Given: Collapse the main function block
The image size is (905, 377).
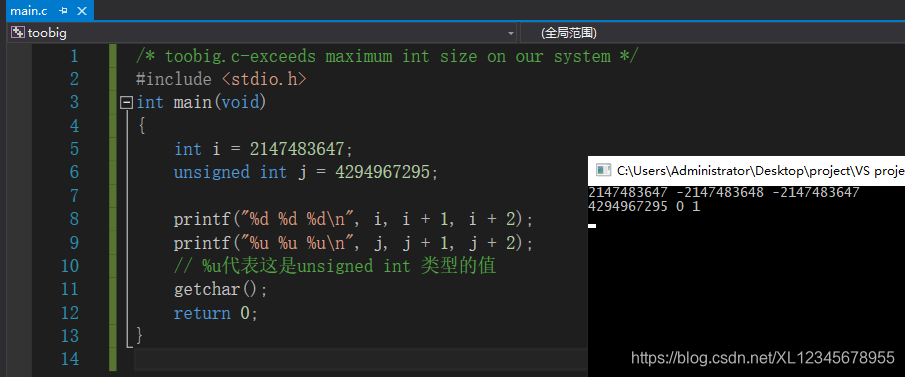Looking at the screenshot, I should [126, 103].
